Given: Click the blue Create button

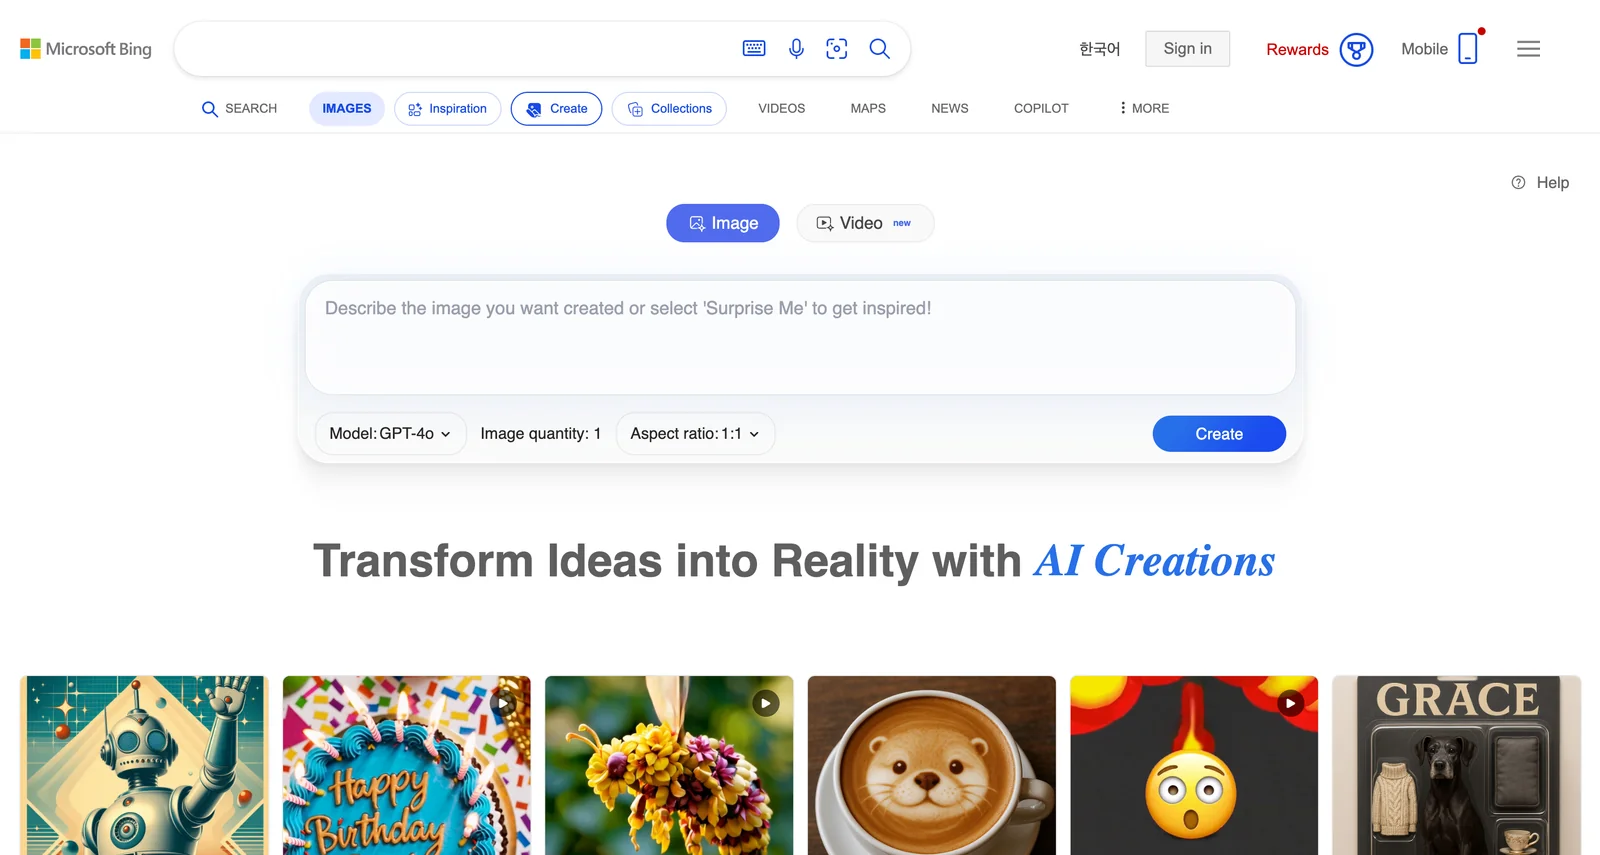Looking at the screenshot, I should pos(1219,434).
